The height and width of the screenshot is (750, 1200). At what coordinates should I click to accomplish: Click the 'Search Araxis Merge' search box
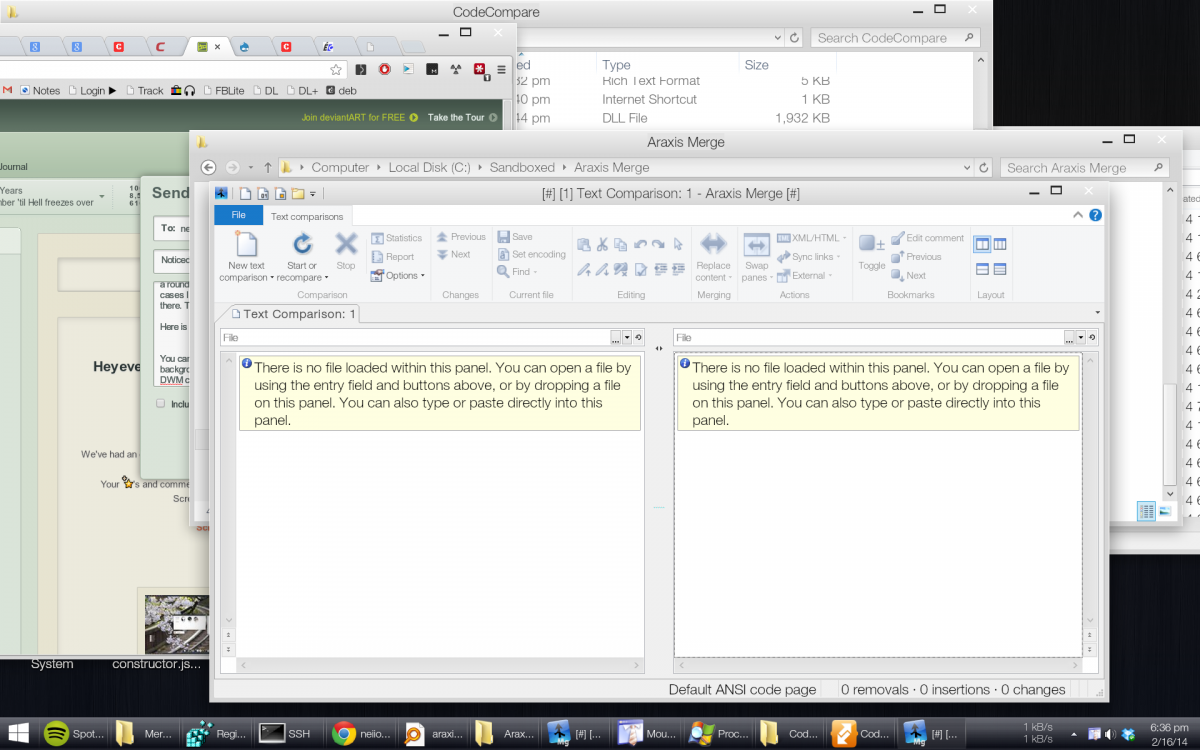[x=1084, y=168]
